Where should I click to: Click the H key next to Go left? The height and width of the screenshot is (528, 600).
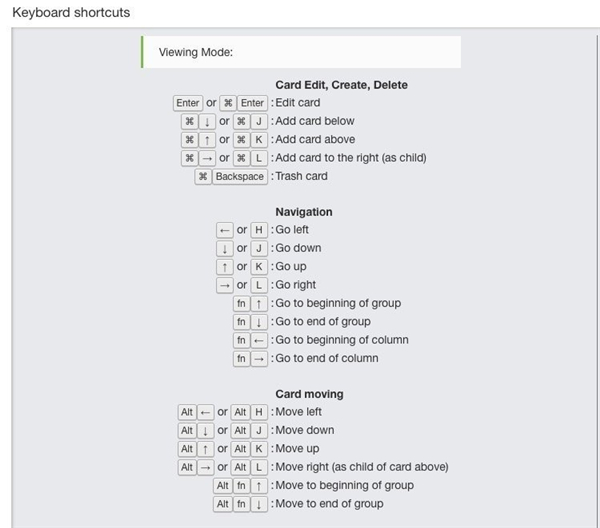click(258, 230)
